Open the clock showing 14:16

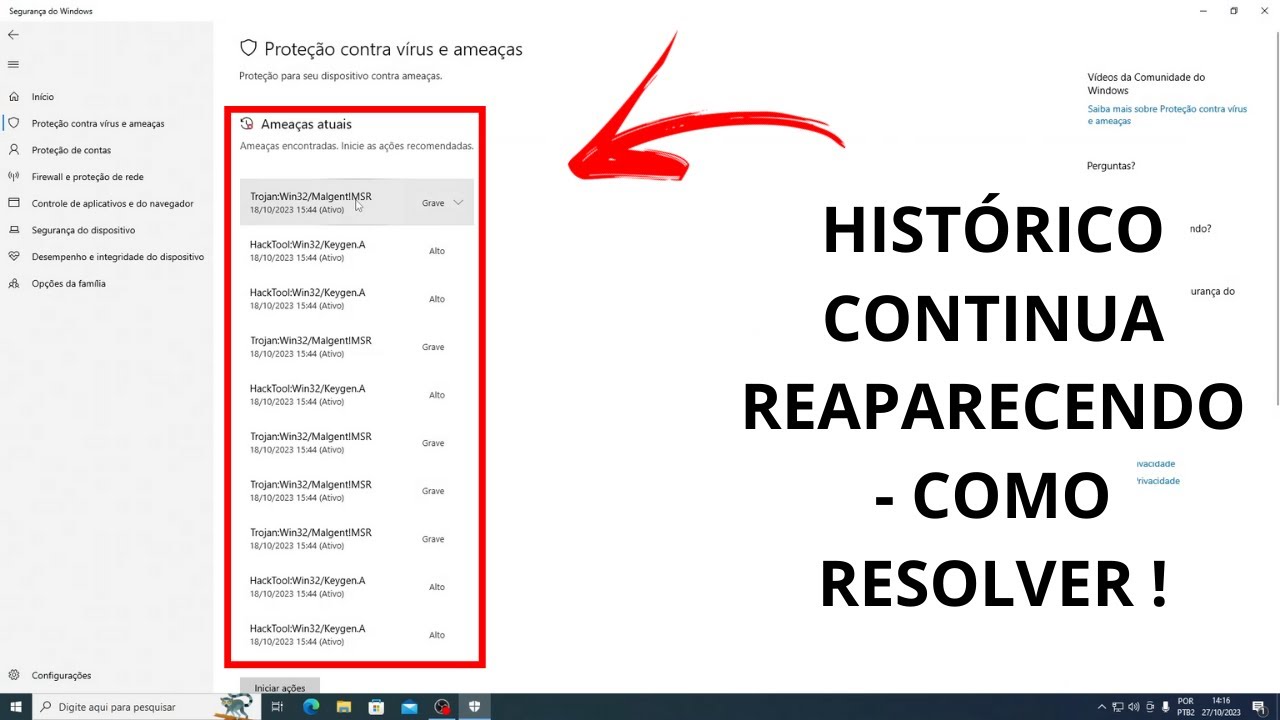[x=1222, y=707]
